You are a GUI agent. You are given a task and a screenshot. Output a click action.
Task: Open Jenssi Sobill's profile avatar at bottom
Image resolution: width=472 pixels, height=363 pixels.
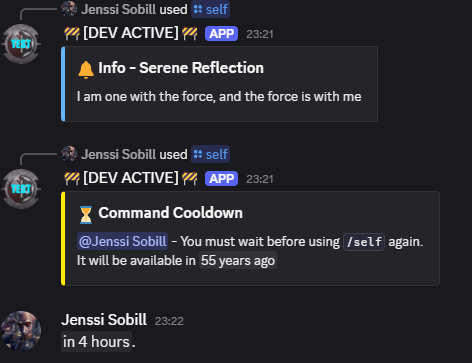pyautogui.click(x=21, y=331)
